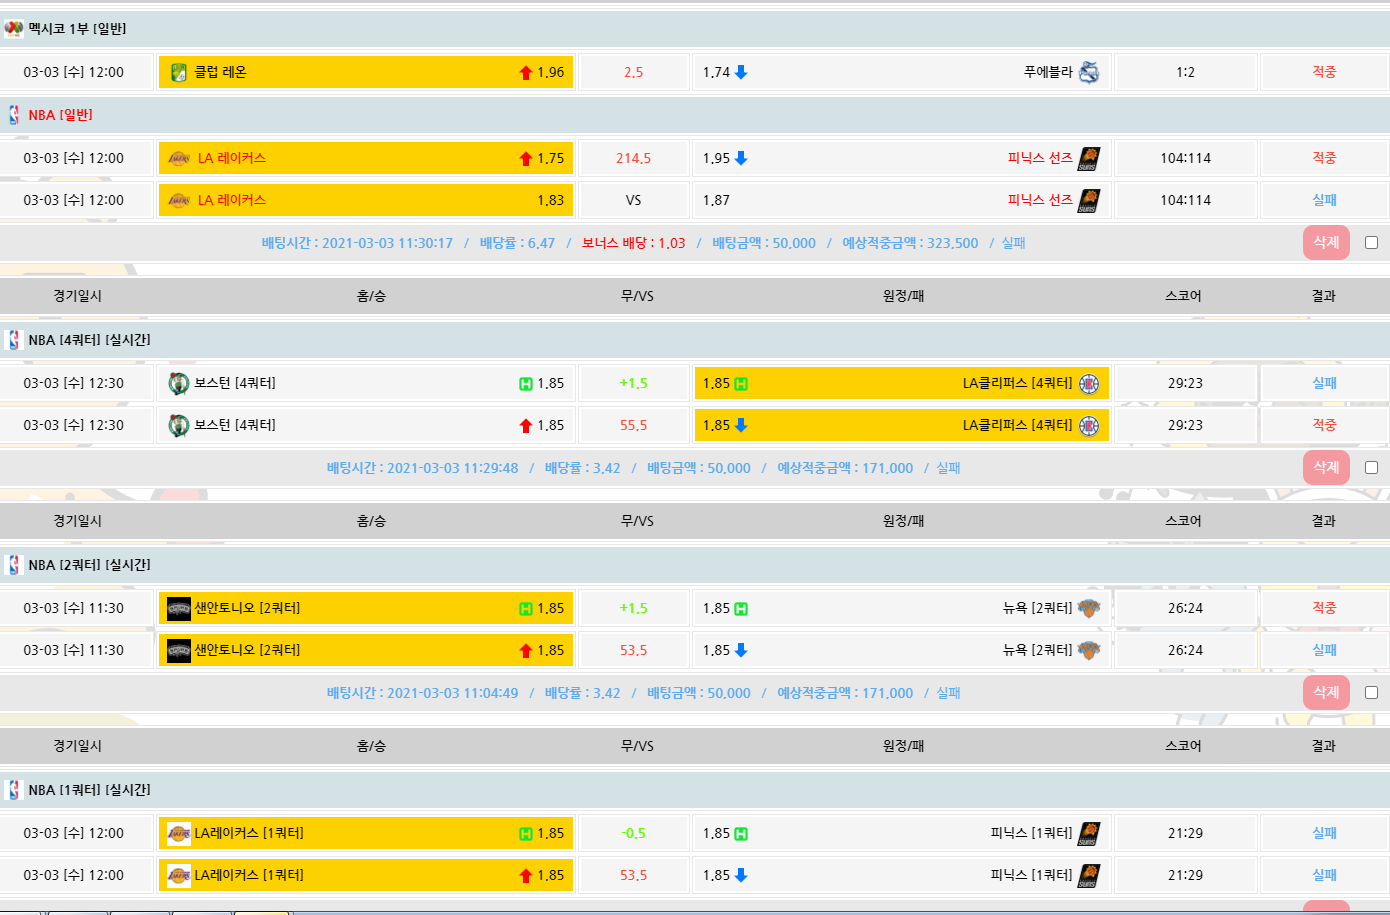
Task: Open the red NBA [일반] league header
Action: click(x=60, y=115)
